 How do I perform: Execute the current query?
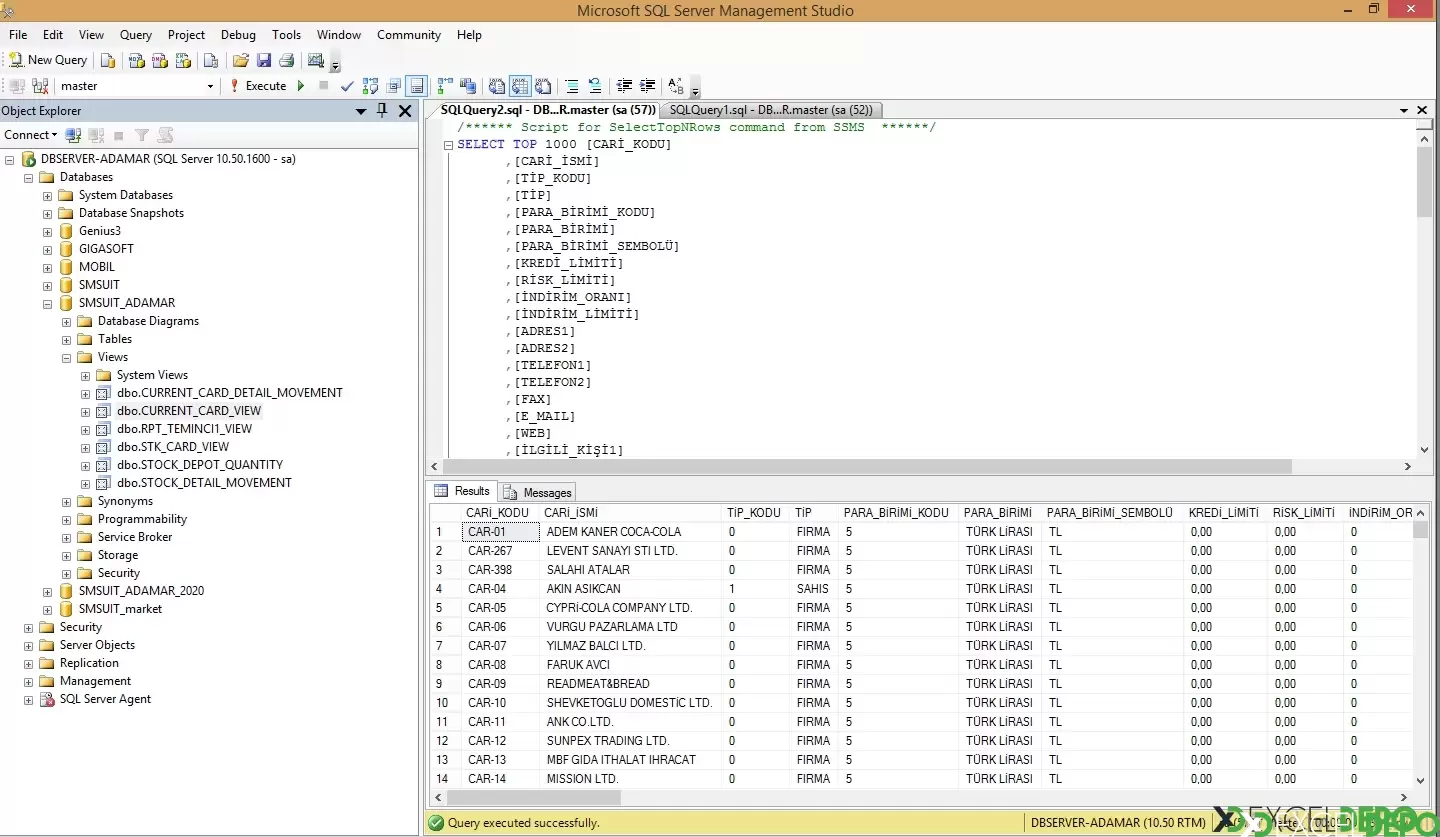pos(258,86)
